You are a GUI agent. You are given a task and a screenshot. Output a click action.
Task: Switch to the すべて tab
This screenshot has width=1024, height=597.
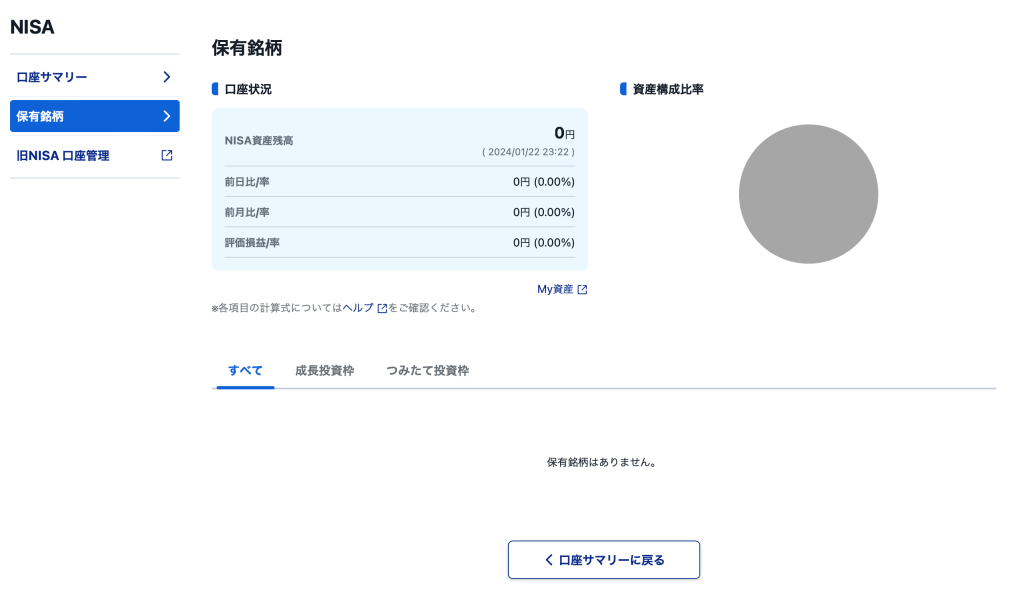245,370
